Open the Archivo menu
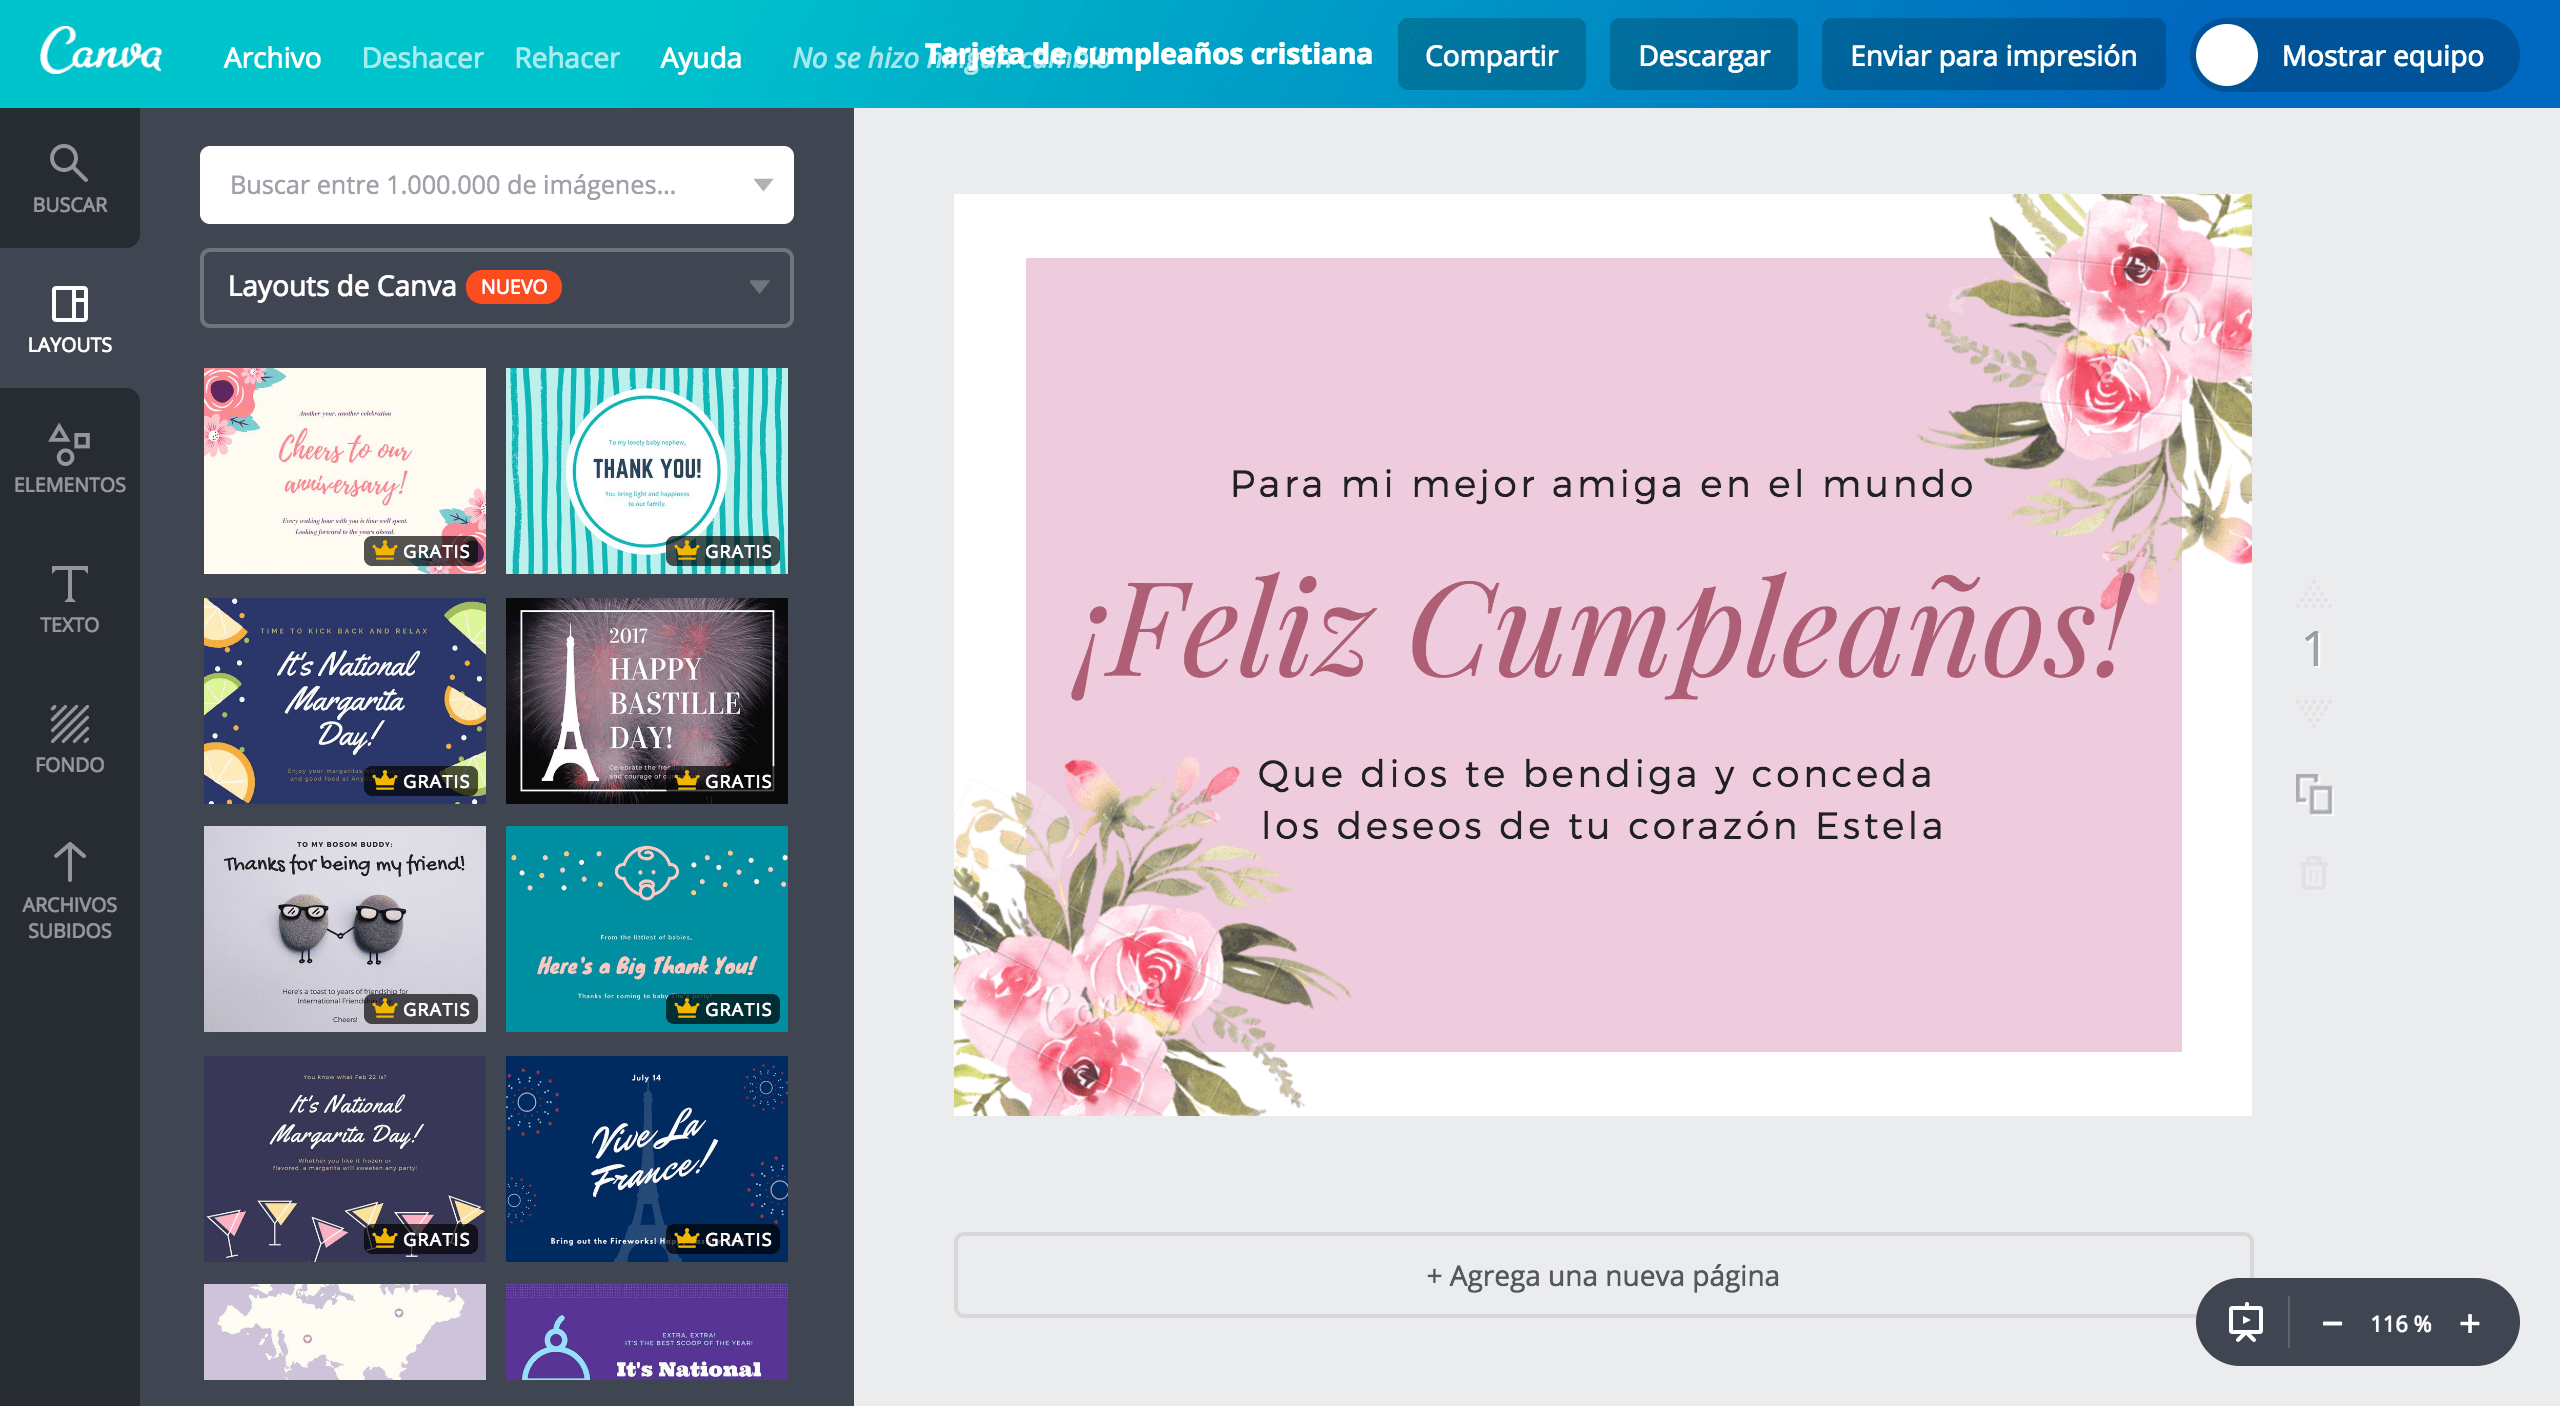Screen dimensions: 2560x1406 point(271,56)
